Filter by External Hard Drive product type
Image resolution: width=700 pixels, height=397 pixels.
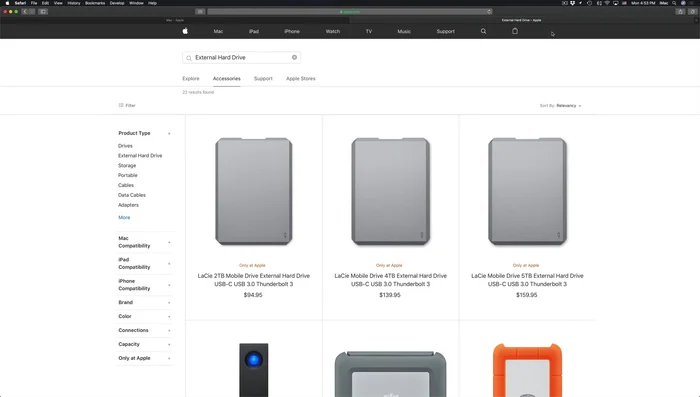point(140,156)
